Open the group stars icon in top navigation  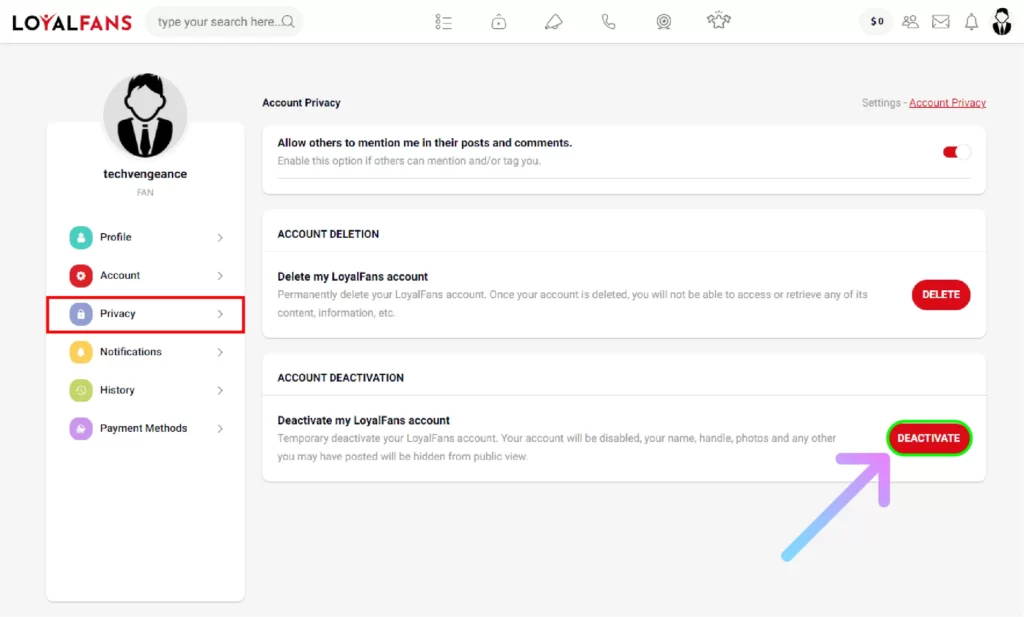(718, 20)
